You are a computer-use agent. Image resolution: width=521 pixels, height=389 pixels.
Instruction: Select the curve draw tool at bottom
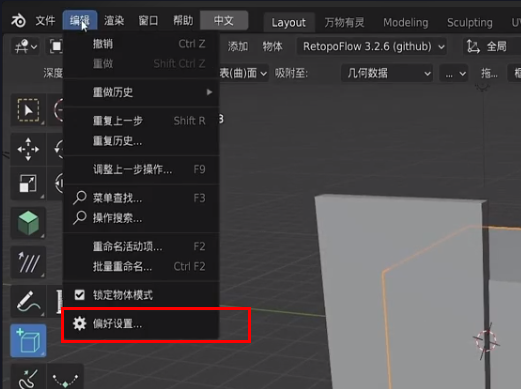pyautogui.click(x=28, y=377)
